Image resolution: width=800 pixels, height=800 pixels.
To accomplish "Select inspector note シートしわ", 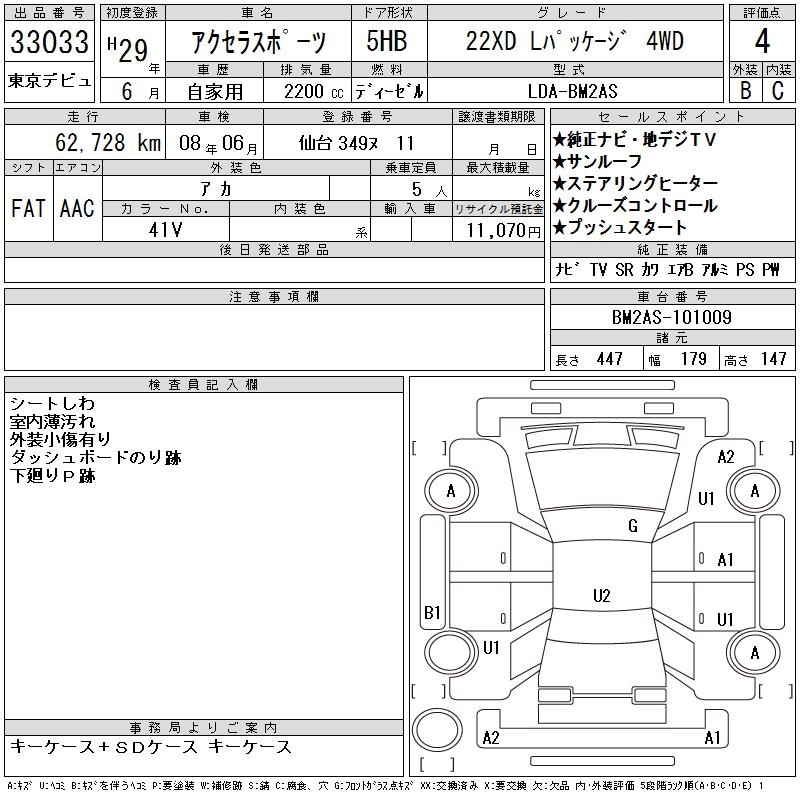I will 52,404.
